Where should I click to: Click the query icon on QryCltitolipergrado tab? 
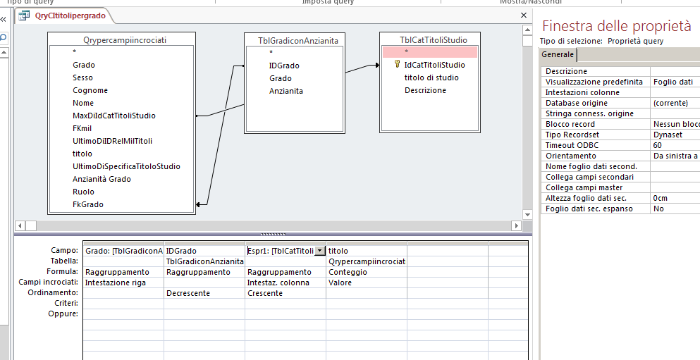[x=24, y=16]
